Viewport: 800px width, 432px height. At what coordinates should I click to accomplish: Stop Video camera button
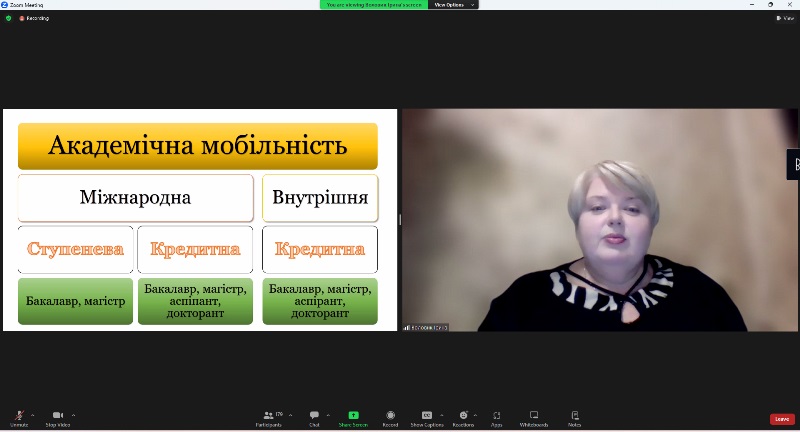pos(58,418)
